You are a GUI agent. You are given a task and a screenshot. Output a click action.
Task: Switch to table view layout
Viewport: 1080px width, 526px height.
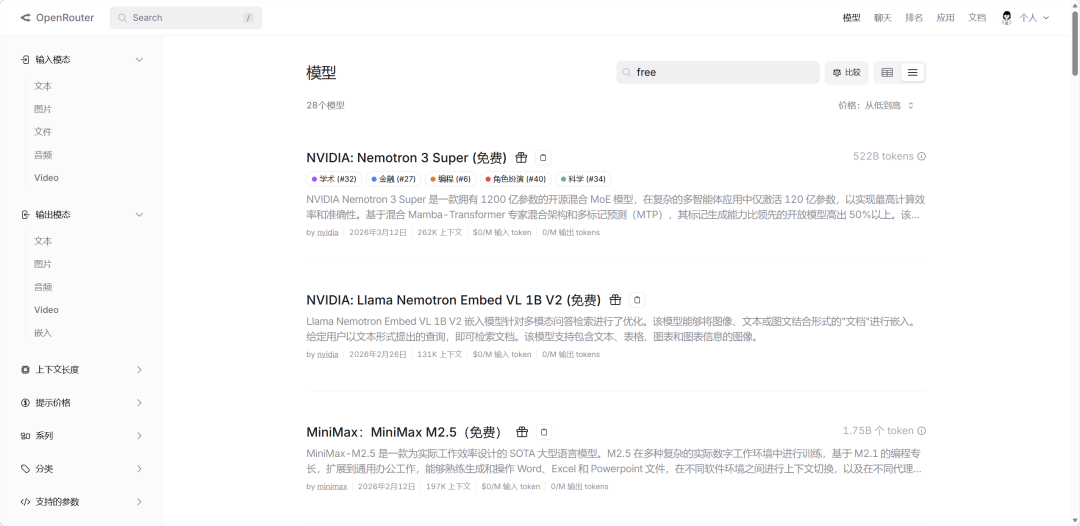coord(887,72)
